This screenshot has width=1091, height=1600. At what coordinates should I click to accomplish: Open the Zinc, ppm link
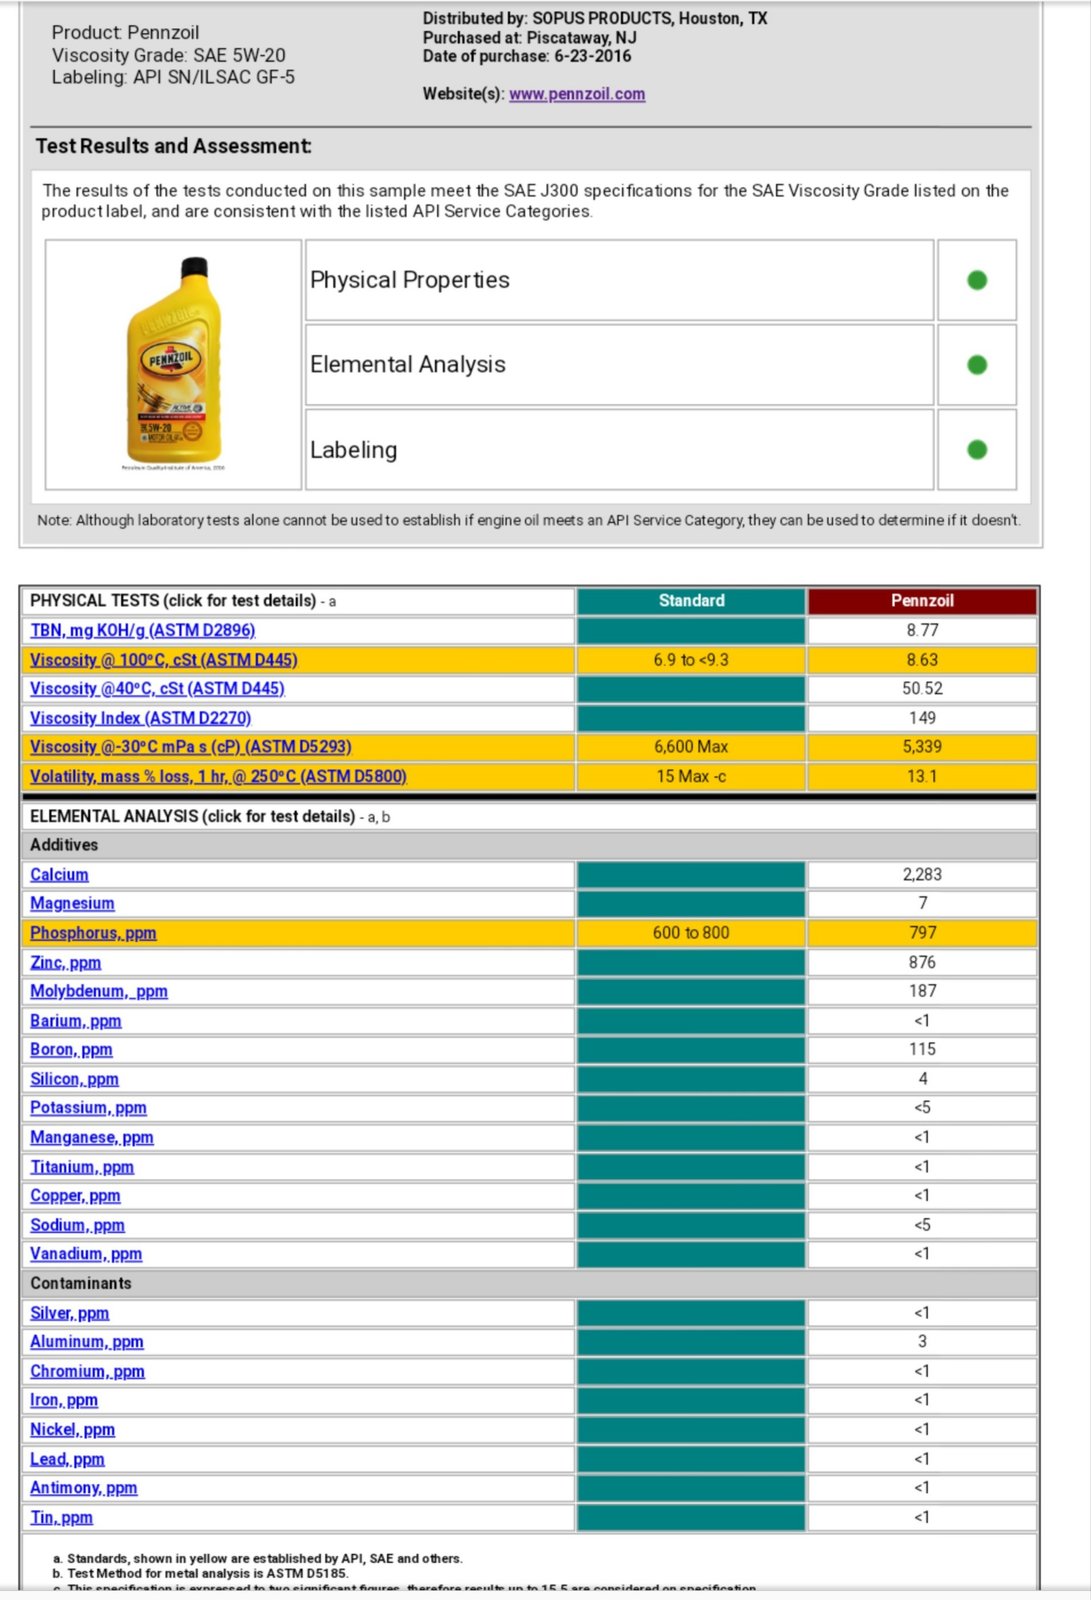point(65,963)
